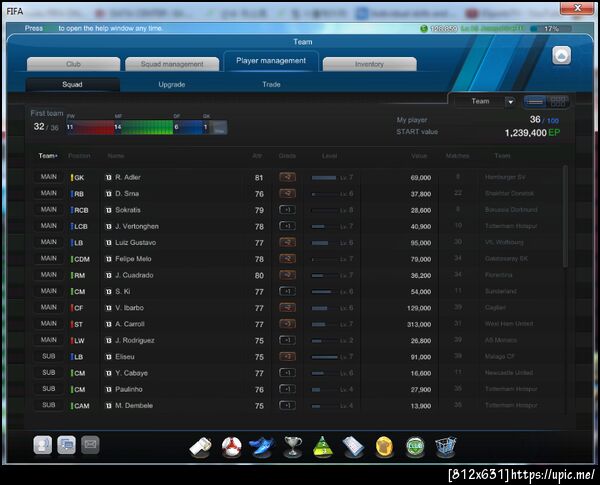Click the CAM position label
The width and height of the screenshot is (600, 485).
pos(82,406)
